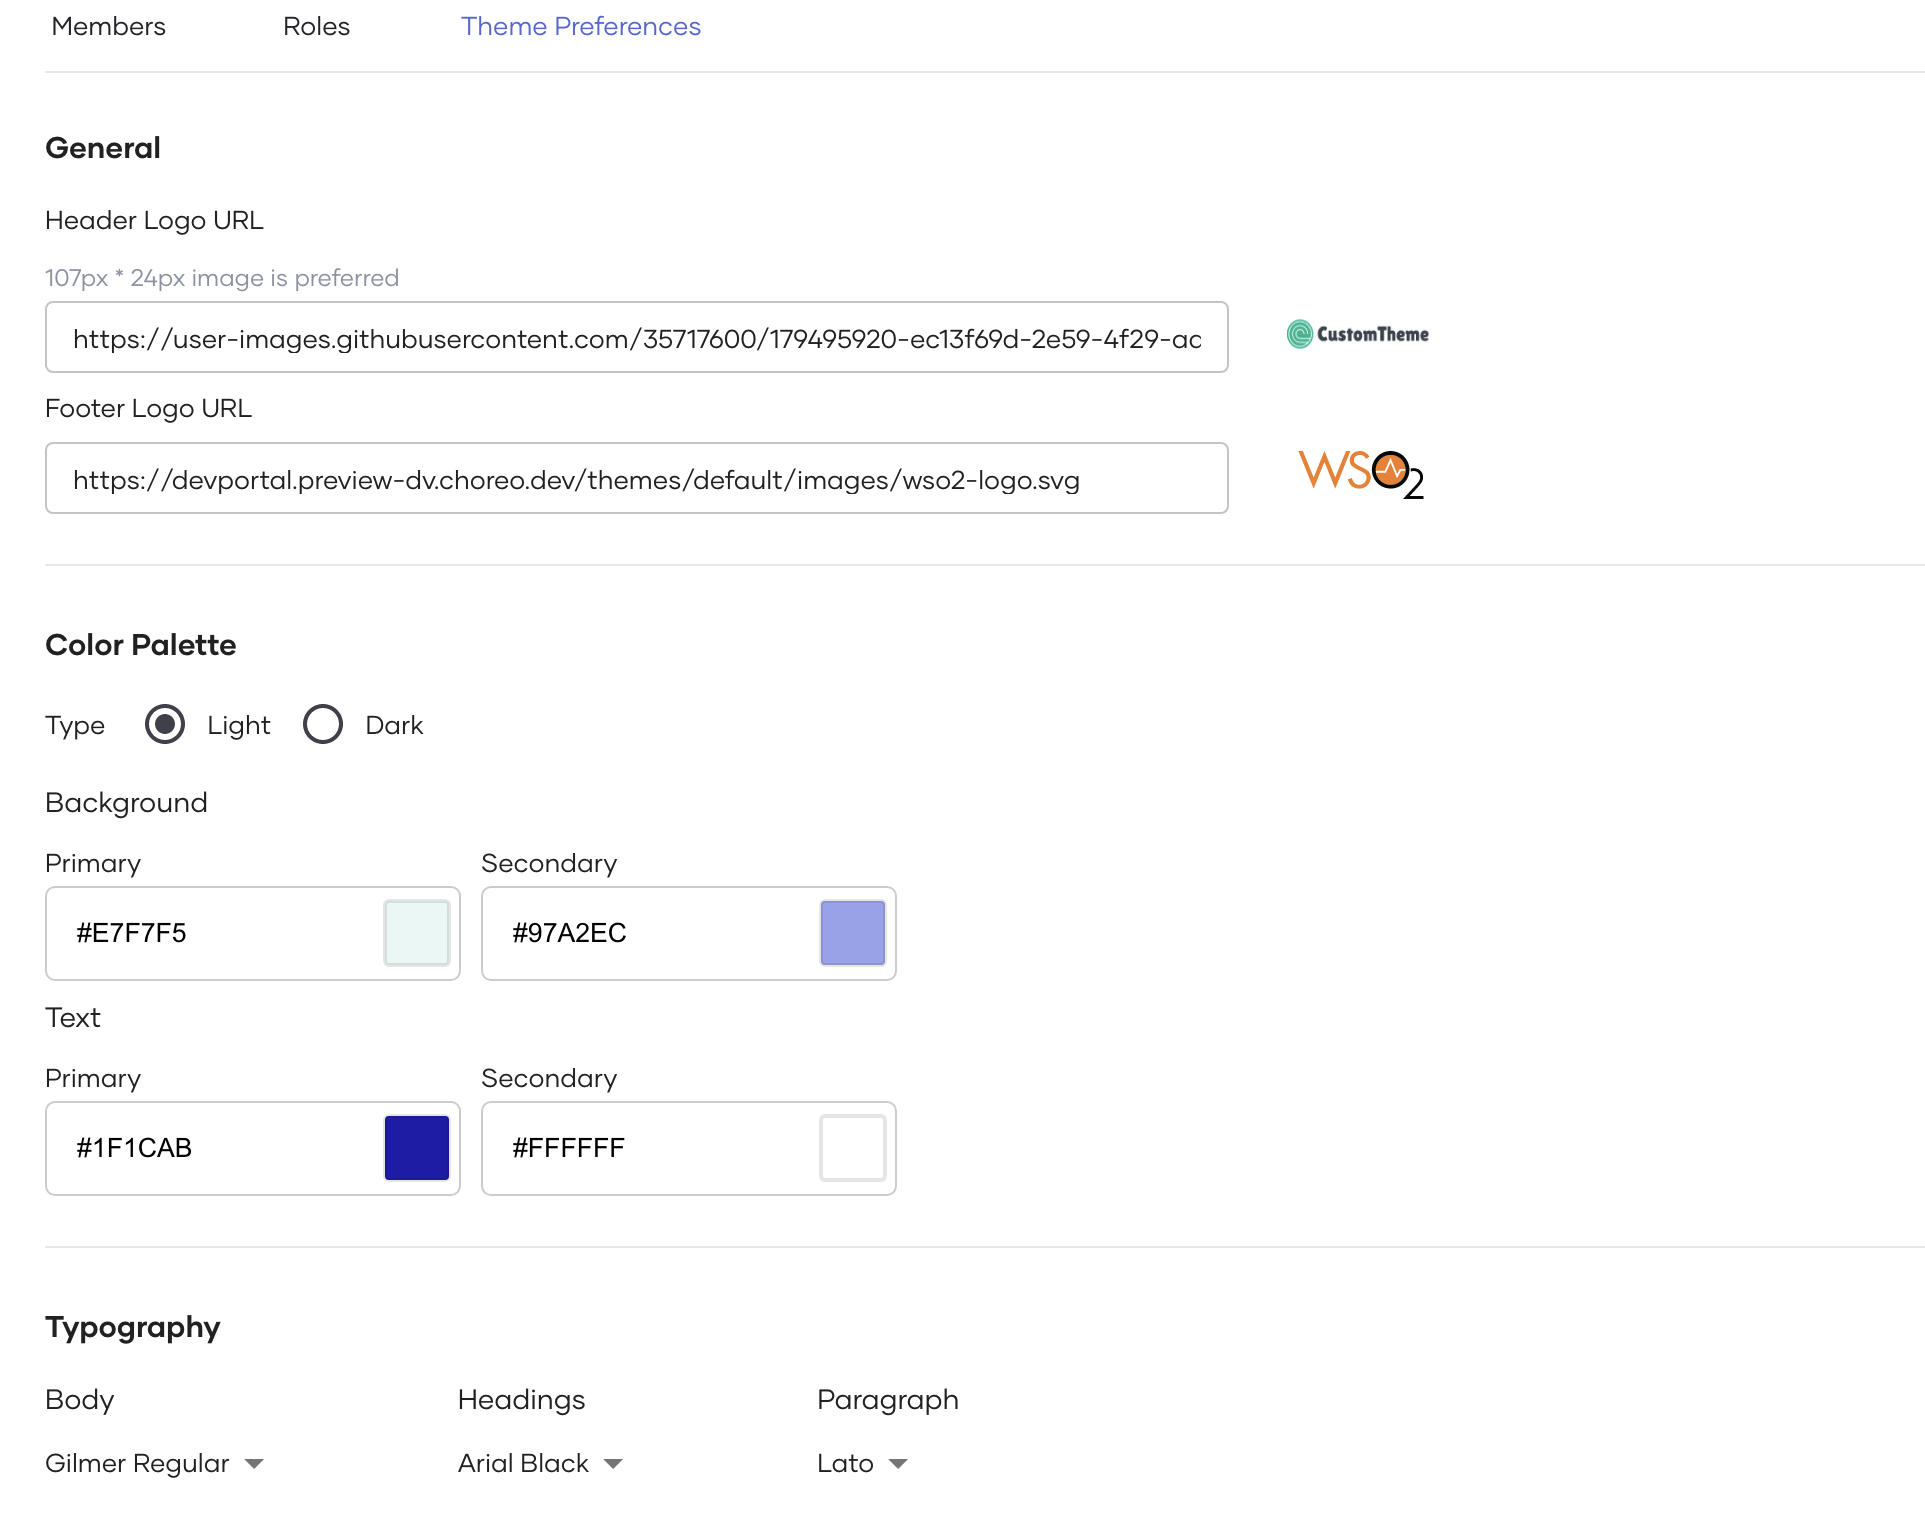The image size is (1925, 1525).
Task: Open Body font dropdown Gilmer Regular
Action: pyautogui.click(x=155, y=1463)
